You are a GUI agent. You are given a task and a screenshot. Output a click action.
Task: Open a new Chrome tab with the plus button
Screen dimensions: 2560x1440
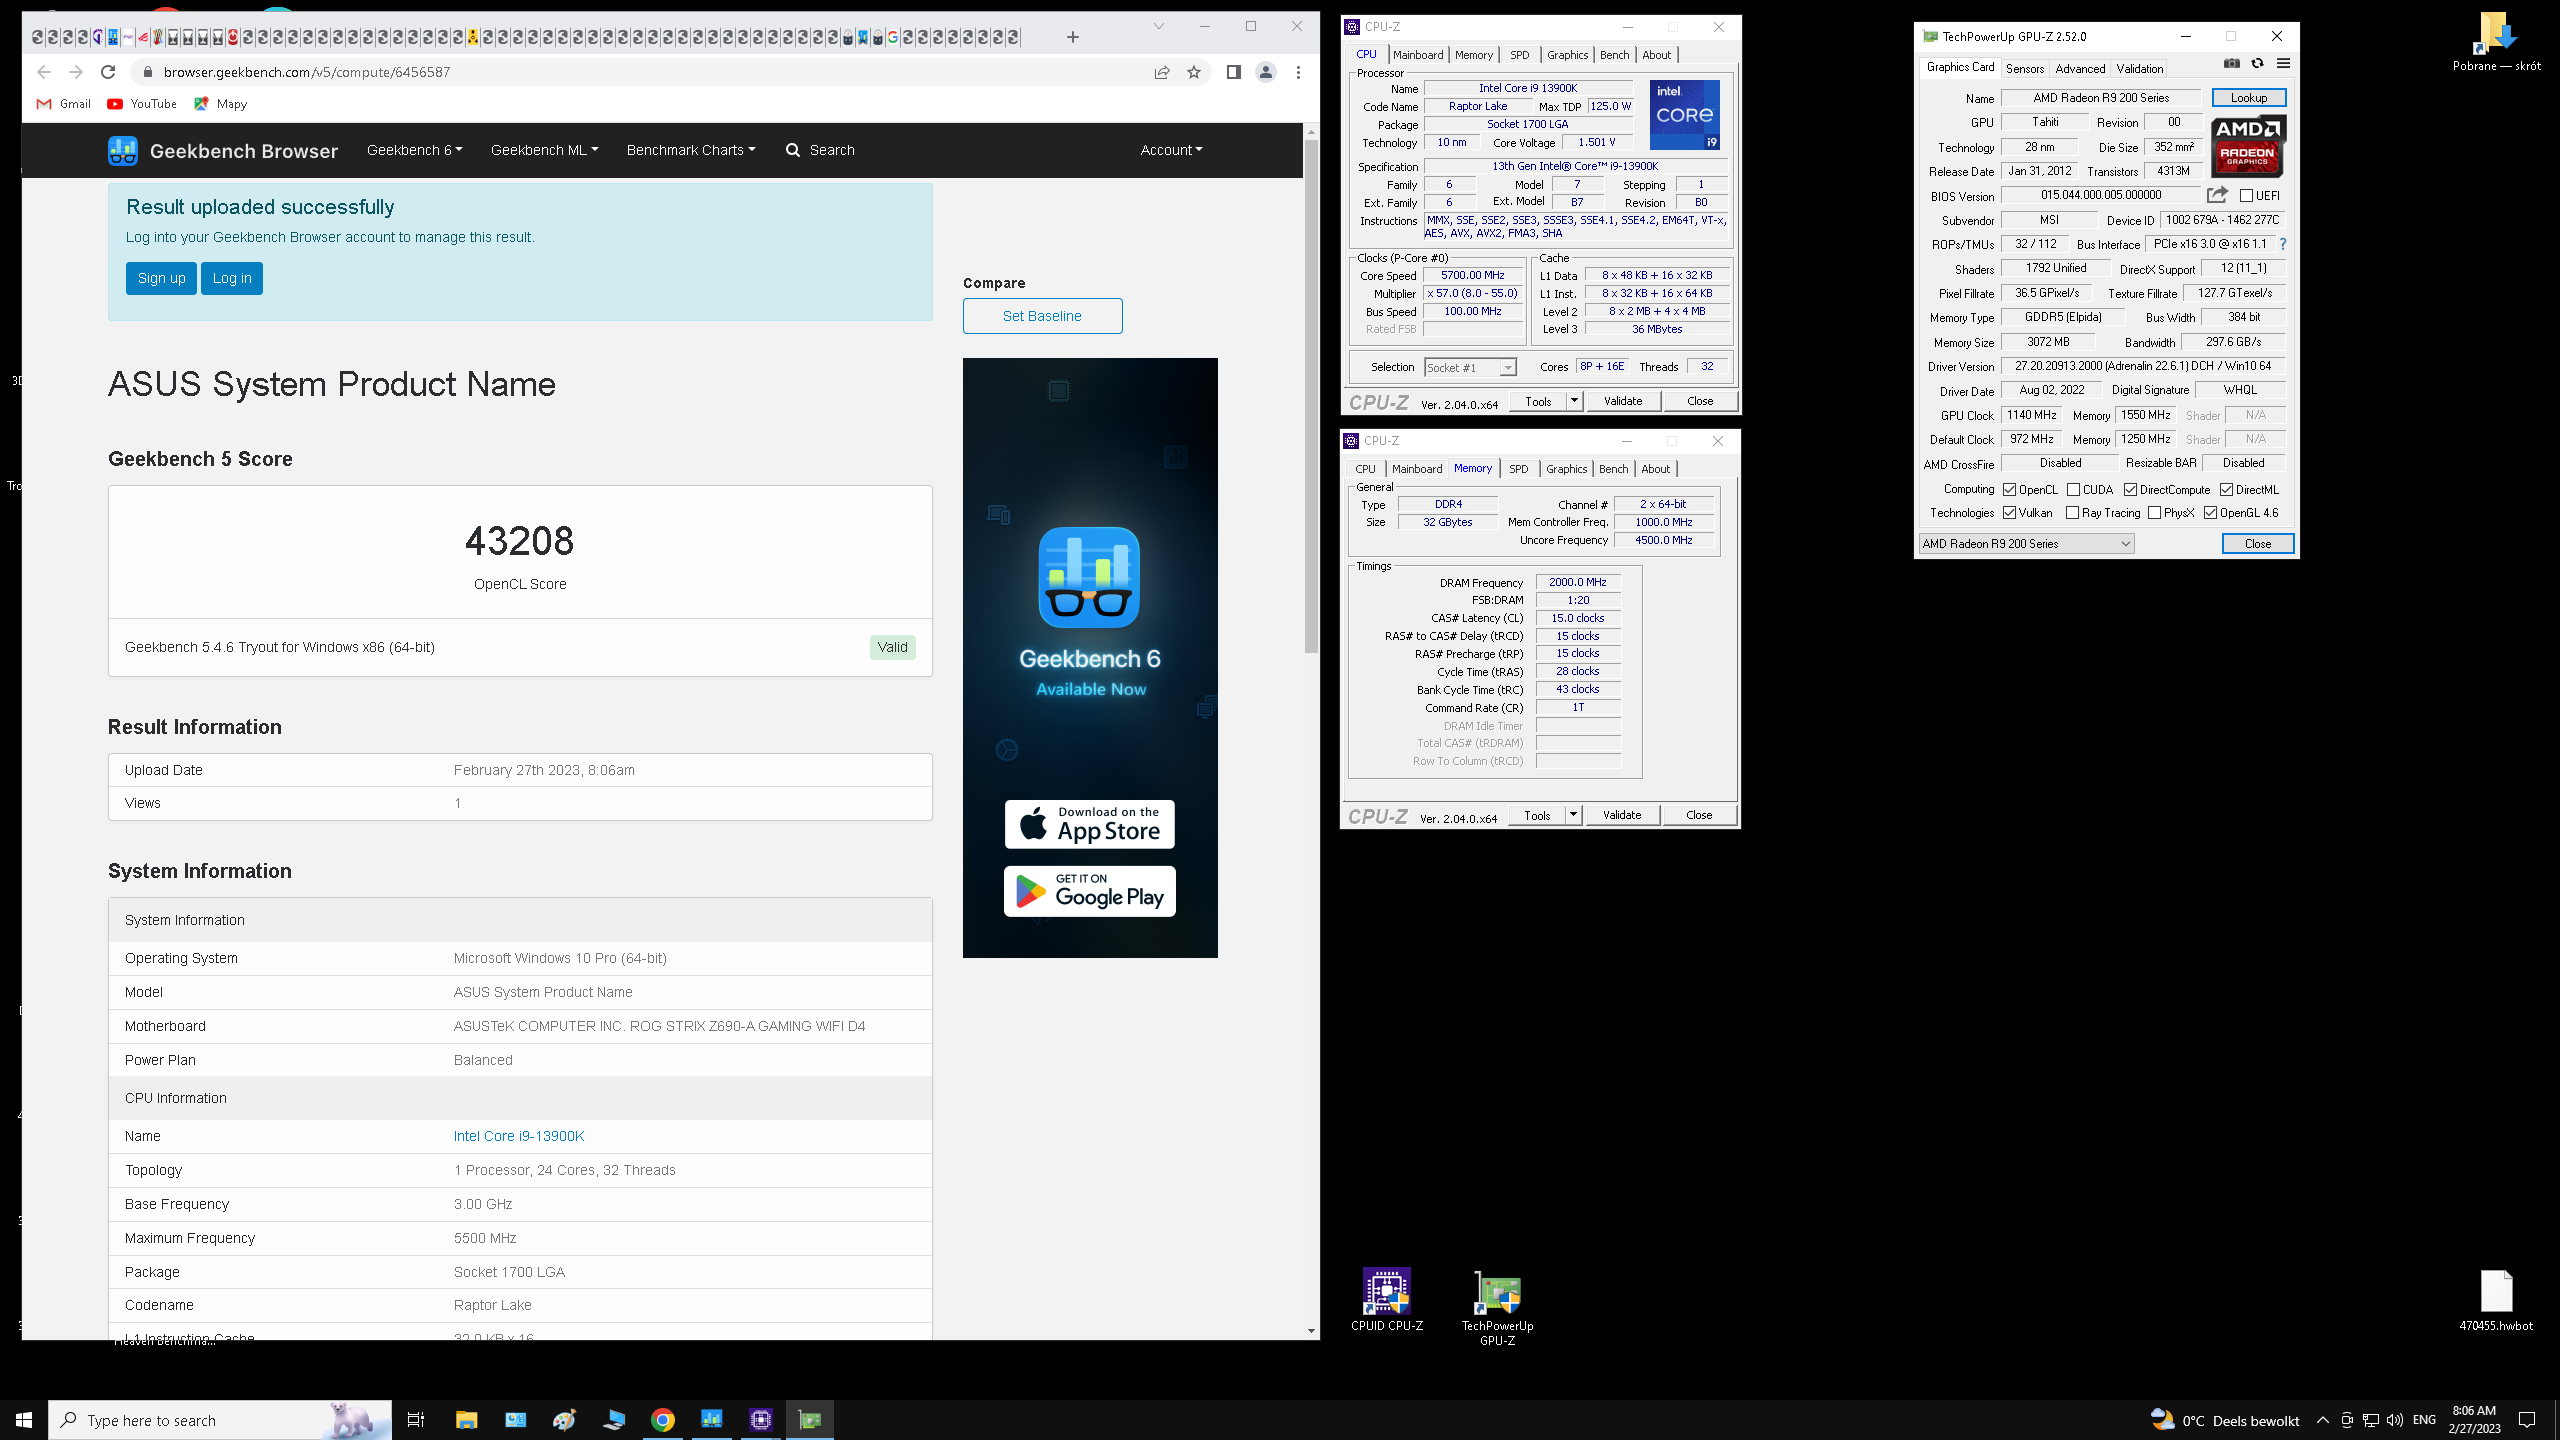click(1073, 37)
